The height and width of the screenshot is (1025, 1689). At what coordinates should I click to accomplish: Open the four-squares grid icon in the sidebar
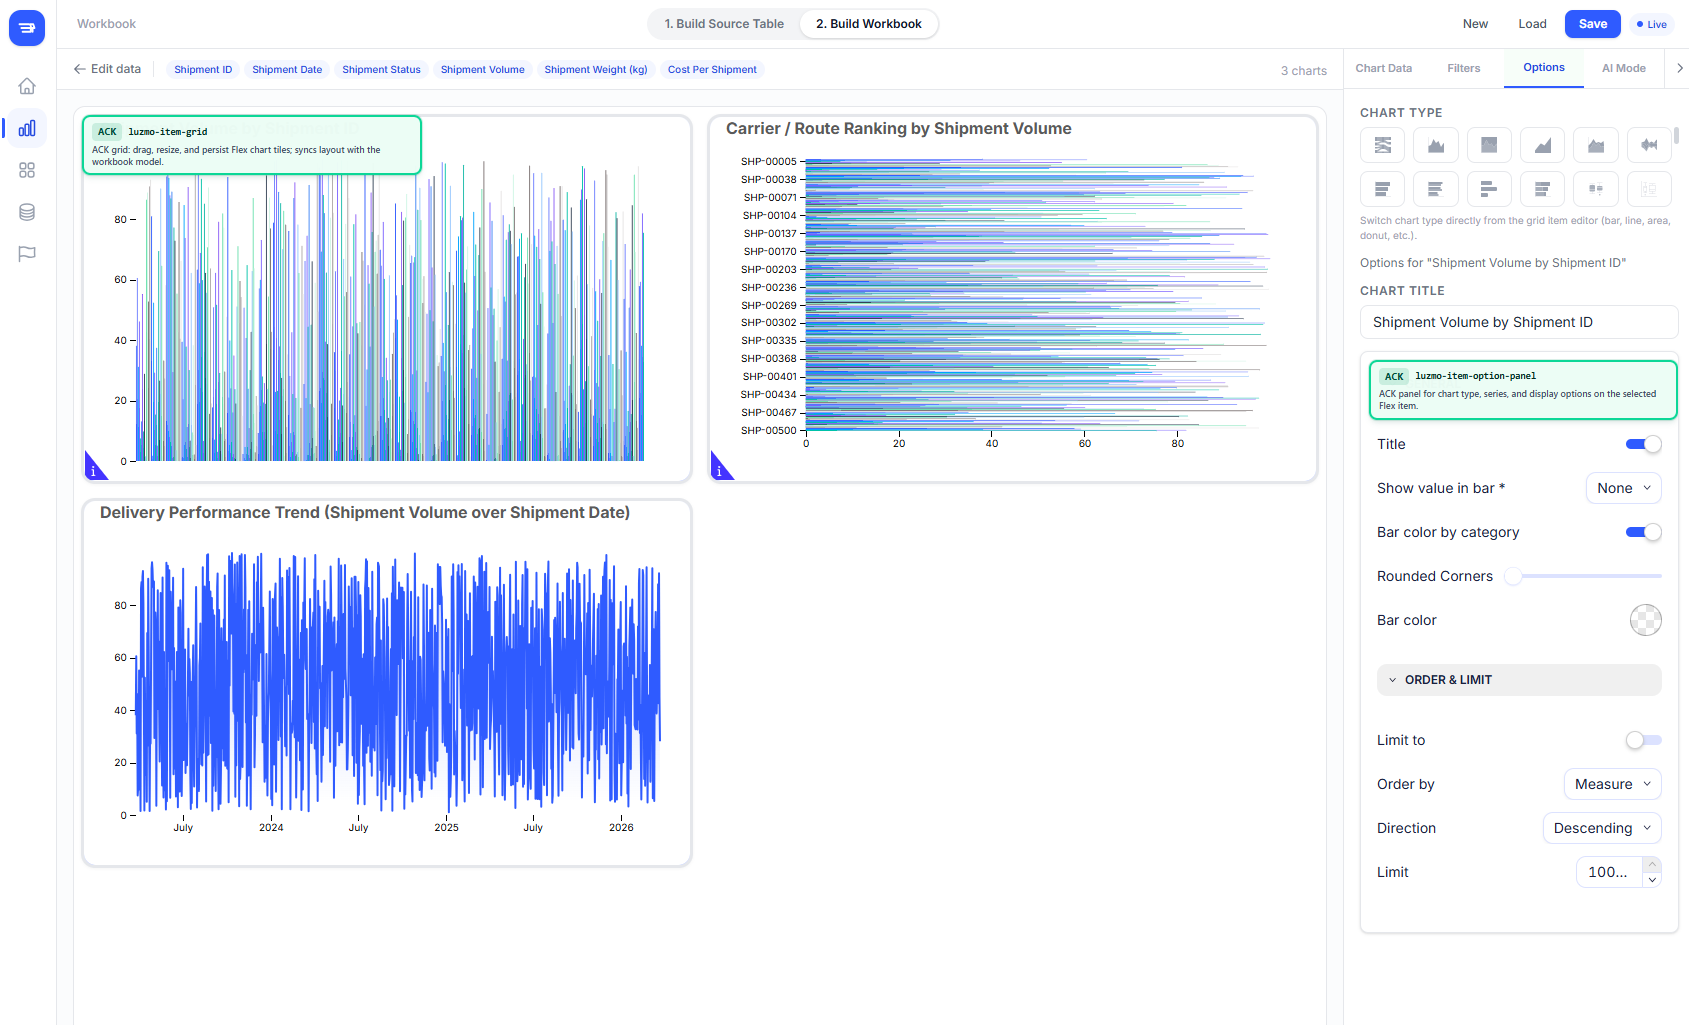click(x=27, y=170)
